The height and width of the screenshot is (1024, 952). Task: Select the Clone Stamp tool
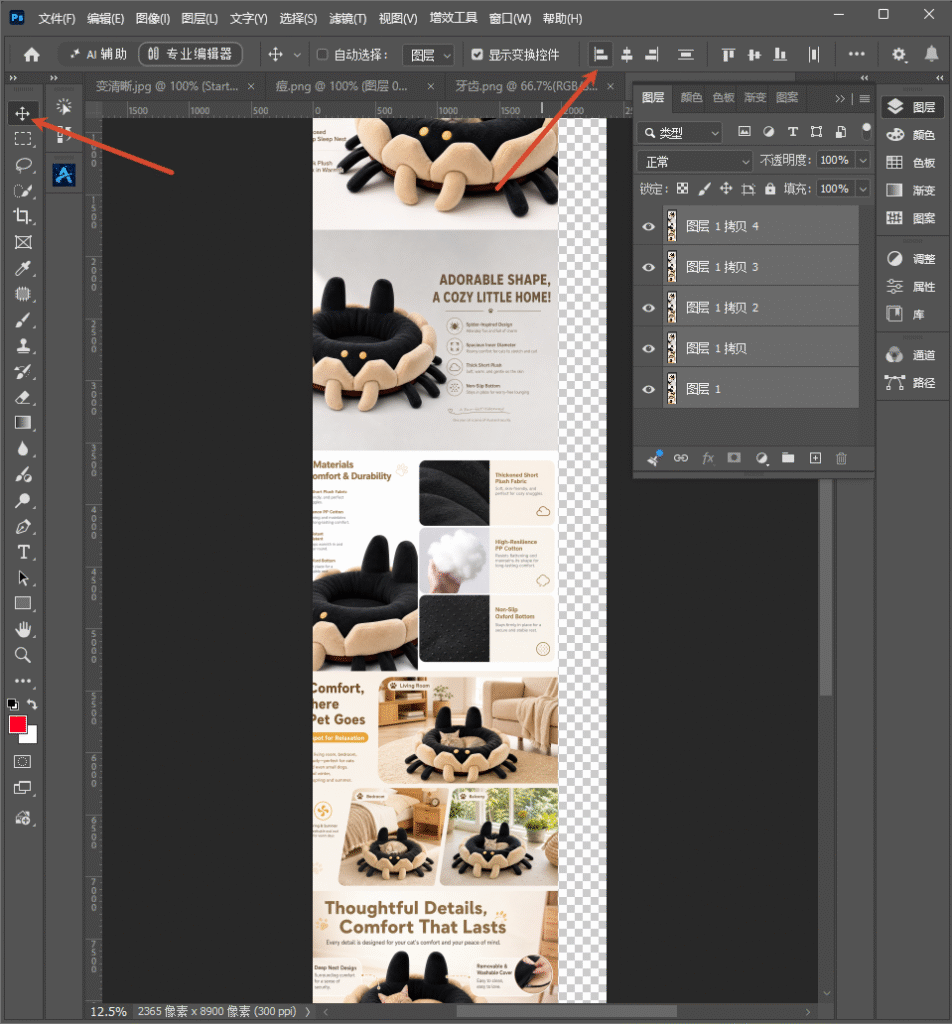[x=23, y=345]
